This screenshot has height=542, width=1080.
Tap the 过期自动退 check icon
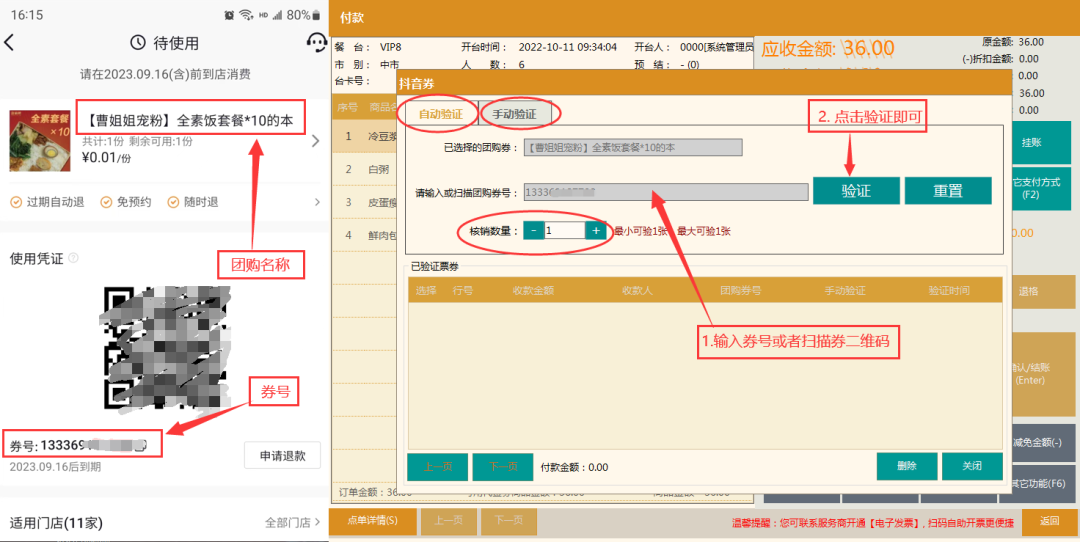click(15, 202)
